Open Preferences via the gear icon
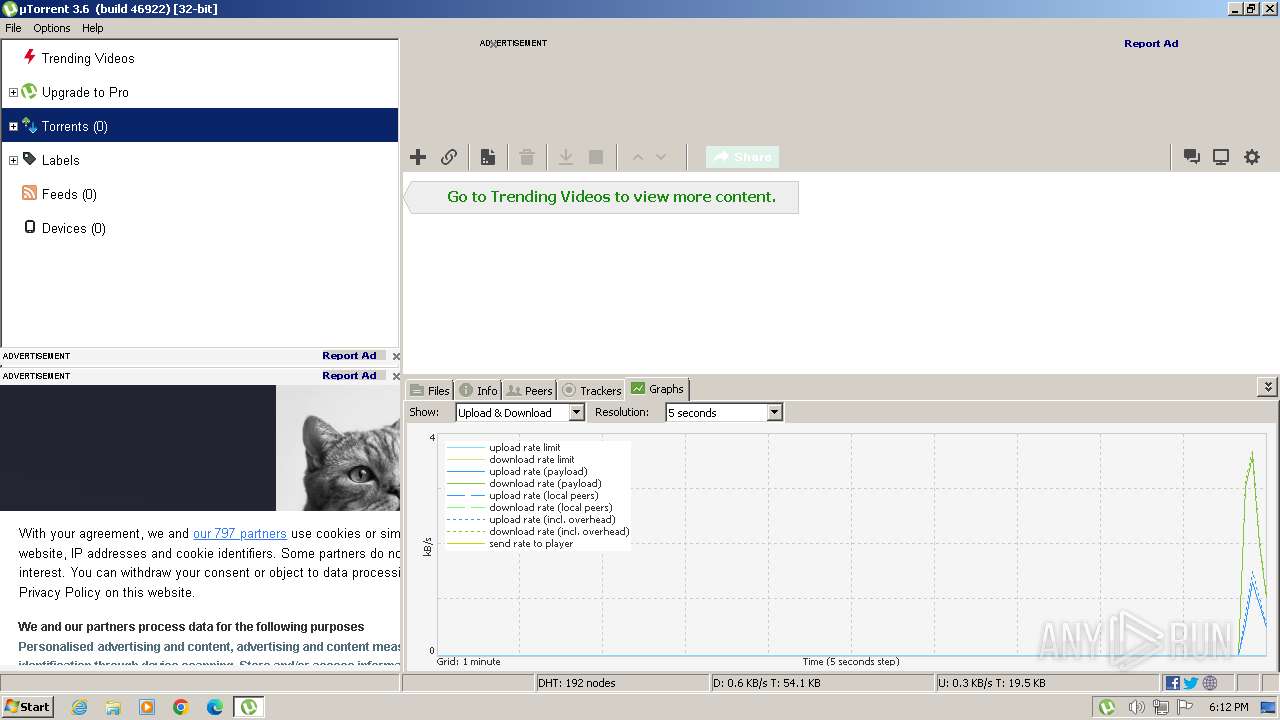The height and width of the screenshot is (720, 1280). pyautogui.click(x=1252, y=157)
